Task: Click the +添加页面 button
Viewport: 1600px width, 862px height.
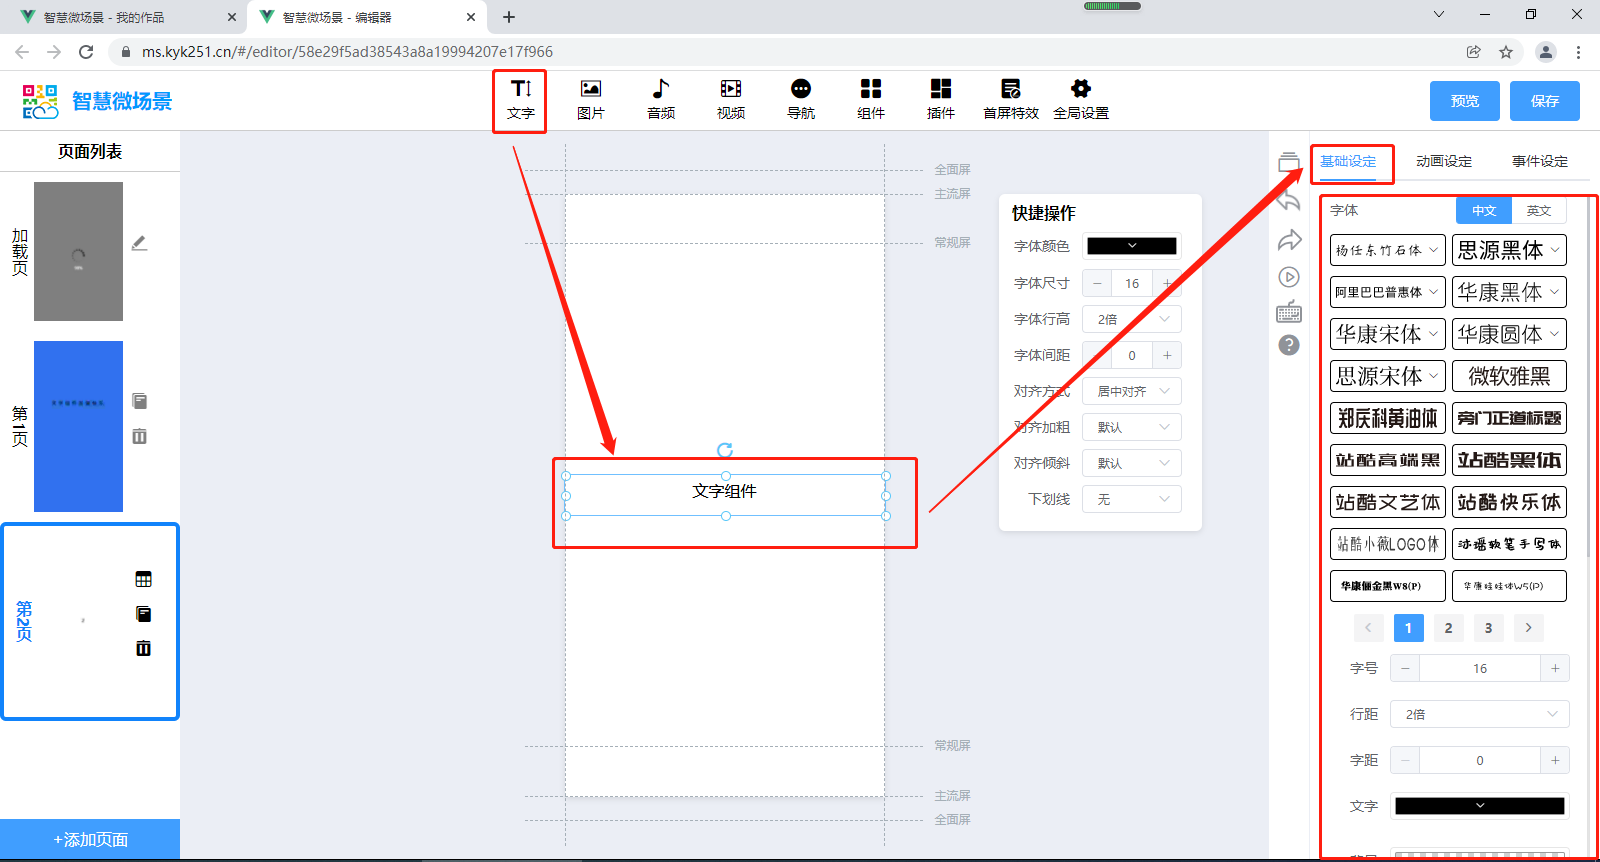Action: click(x=90, y=840)
